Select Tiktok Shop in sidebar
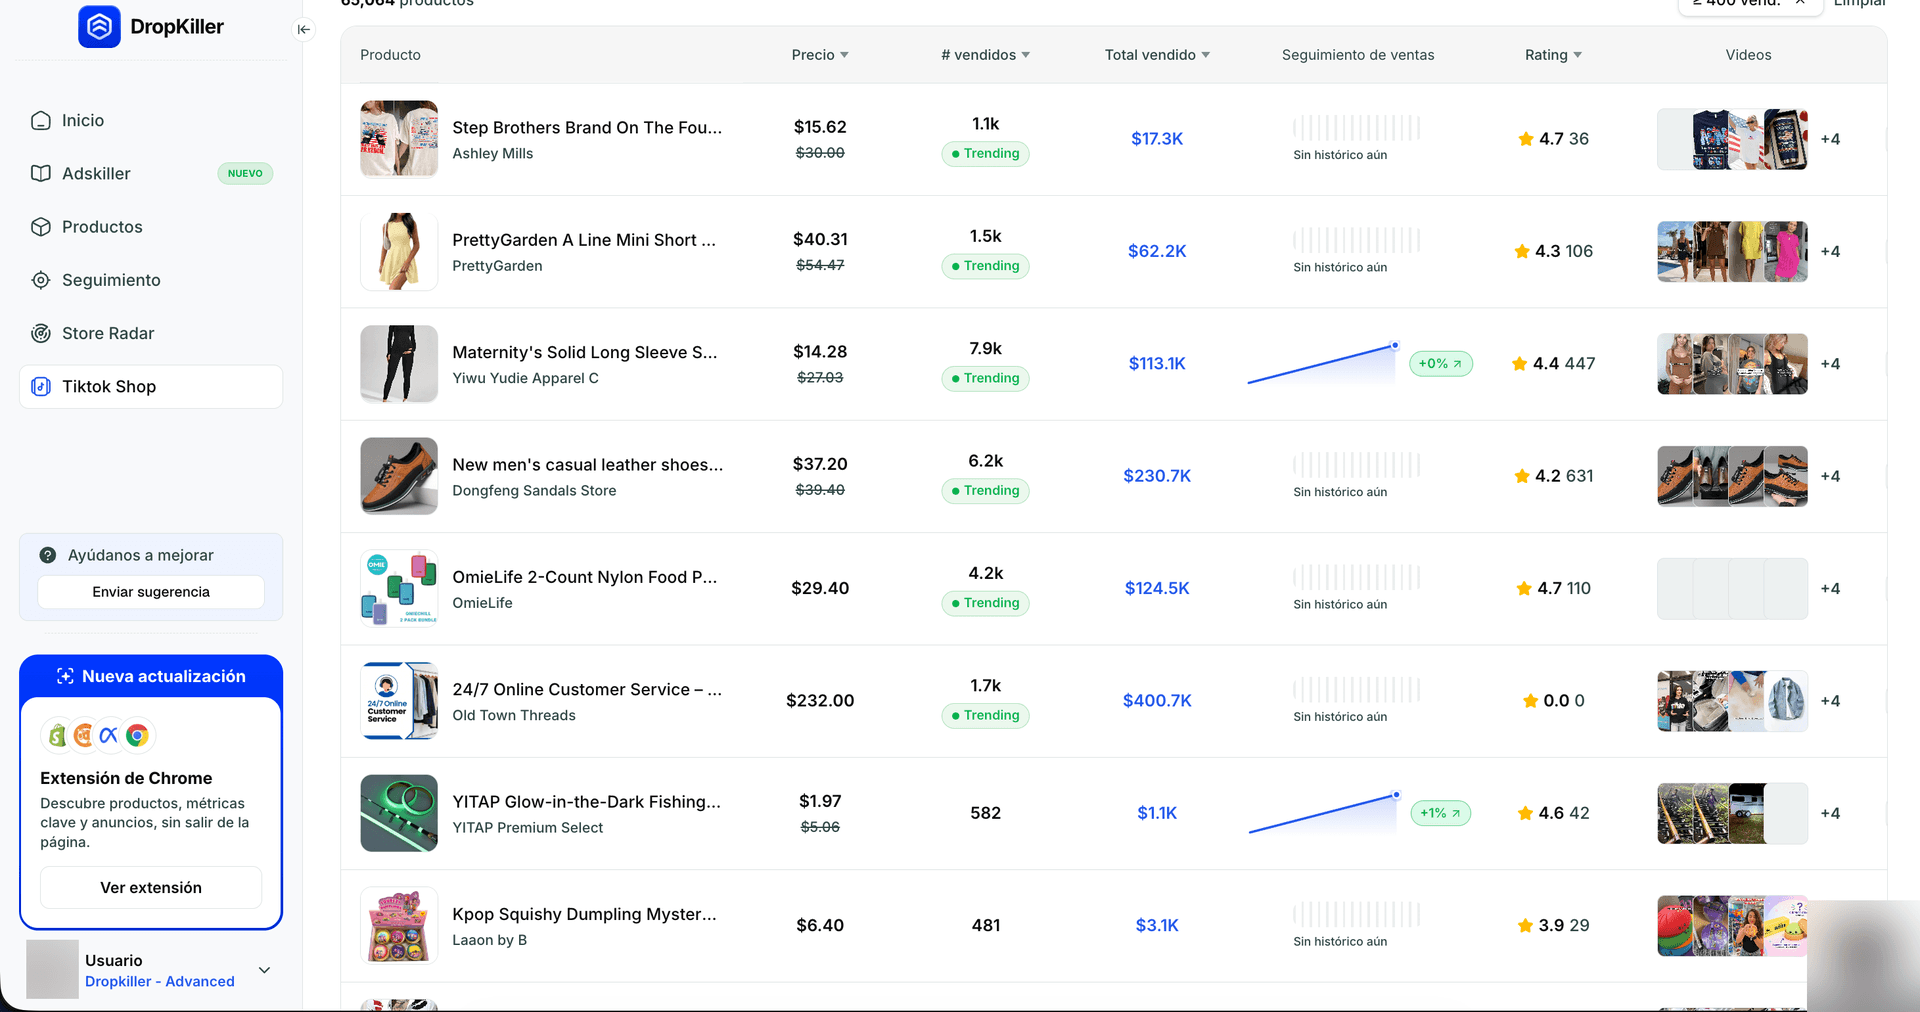 point(151,387)
